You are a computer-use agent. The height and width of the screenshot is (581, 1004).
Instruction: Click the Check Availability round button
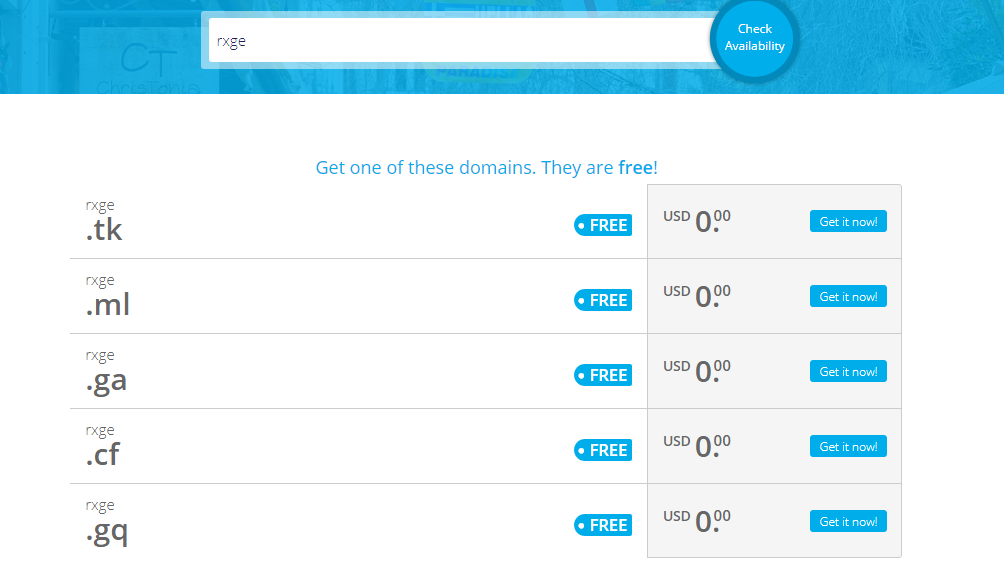pyautogui.click(x=754, y=38)
